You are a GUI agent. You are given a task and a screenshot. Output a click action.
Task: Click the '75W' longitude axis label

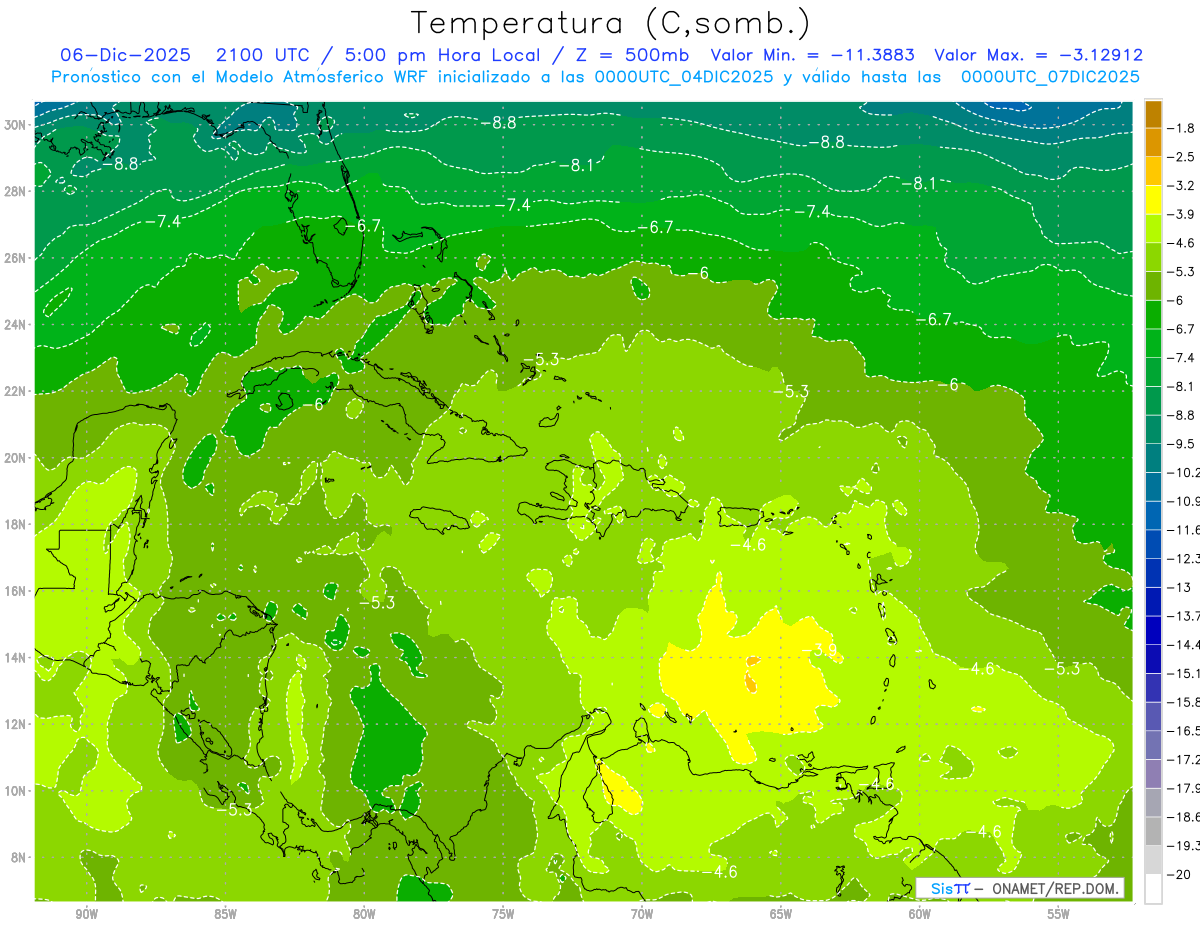pyautogui.click(x=503, y=914)
